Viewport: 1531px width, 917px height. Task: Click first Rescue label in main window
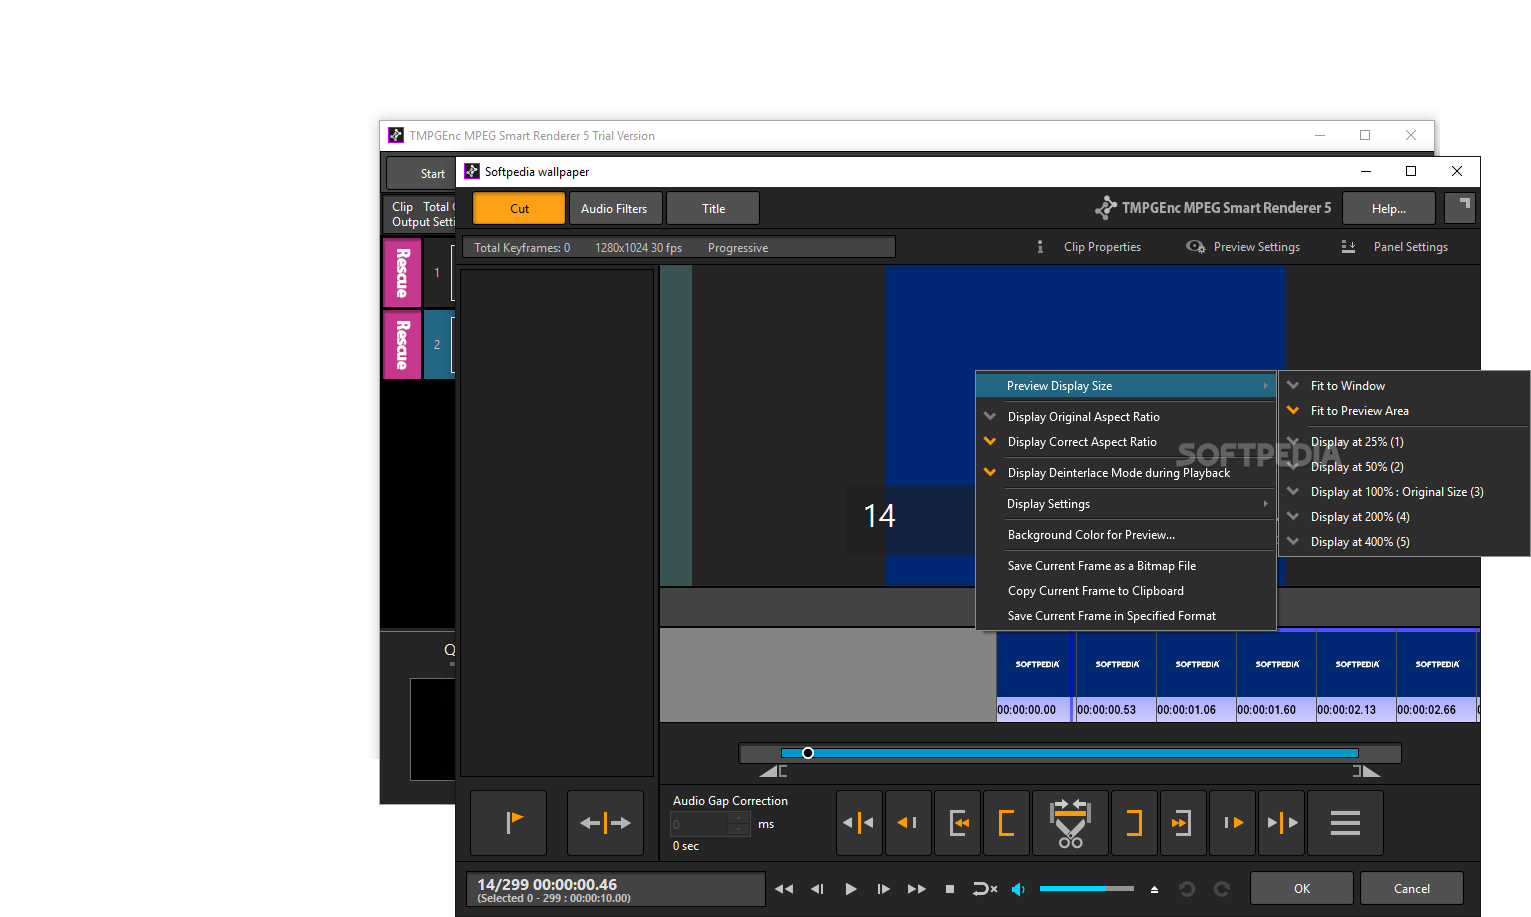[402, 272]
